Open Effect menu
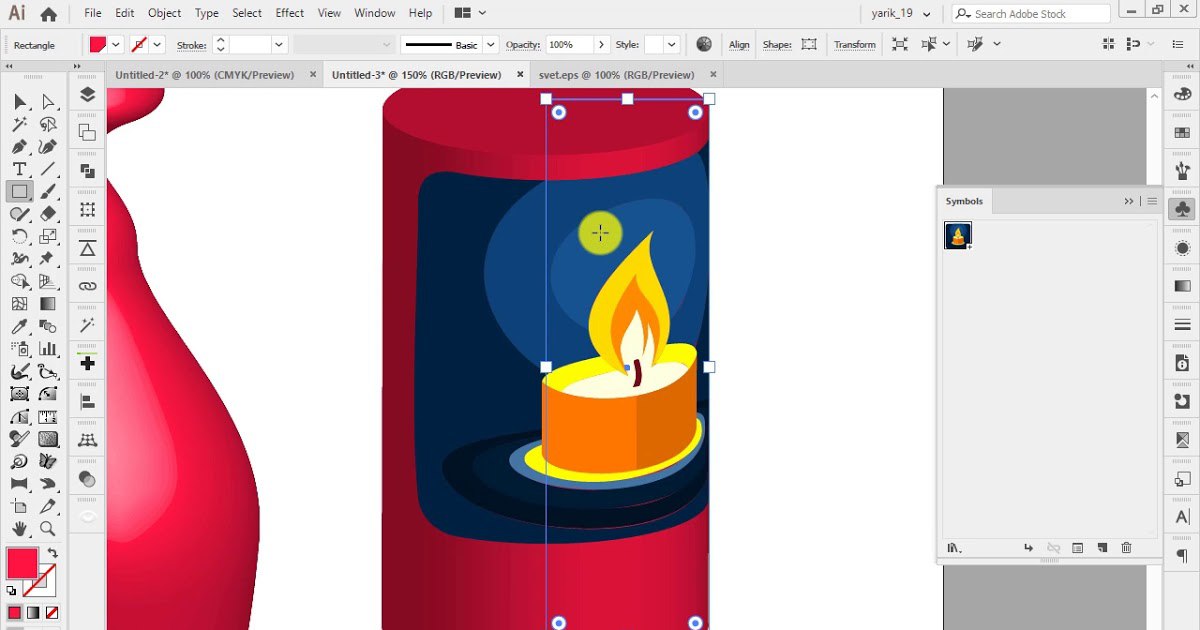Viewport: 1200px width, 630px height. tap(290, 13)
